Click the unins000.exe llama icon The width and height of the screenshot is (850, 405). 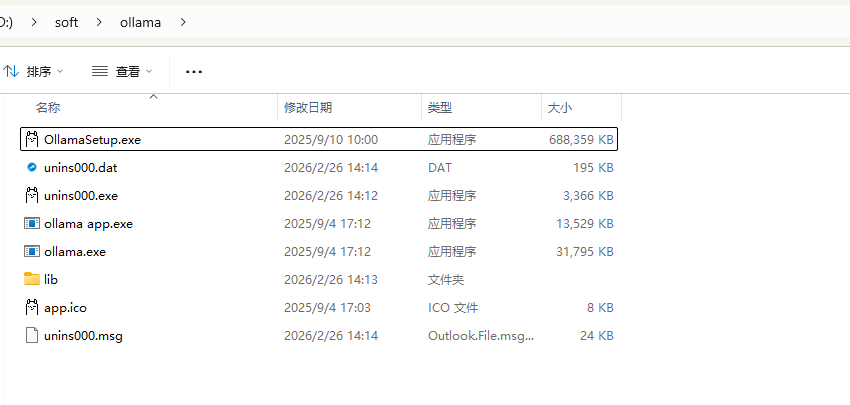click(x=32, y=195)
